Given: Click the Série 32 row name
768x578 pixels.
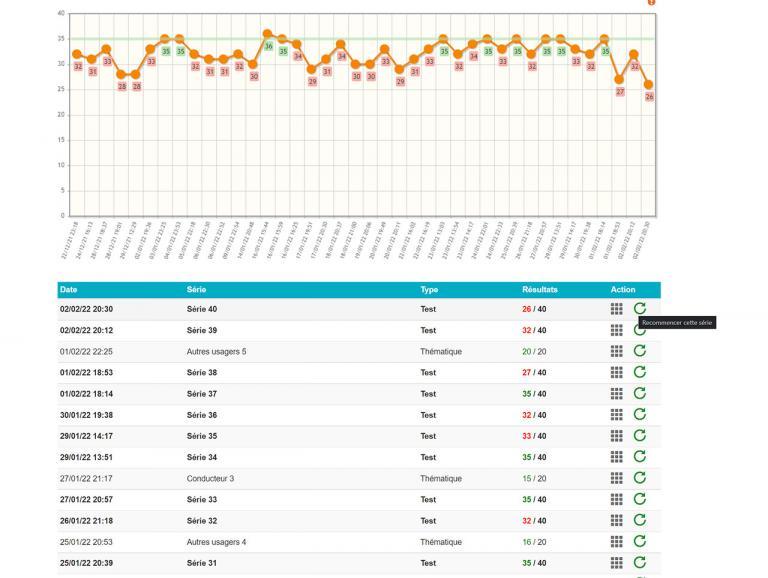Looking at the screenshot, I should tap(202, 520).
